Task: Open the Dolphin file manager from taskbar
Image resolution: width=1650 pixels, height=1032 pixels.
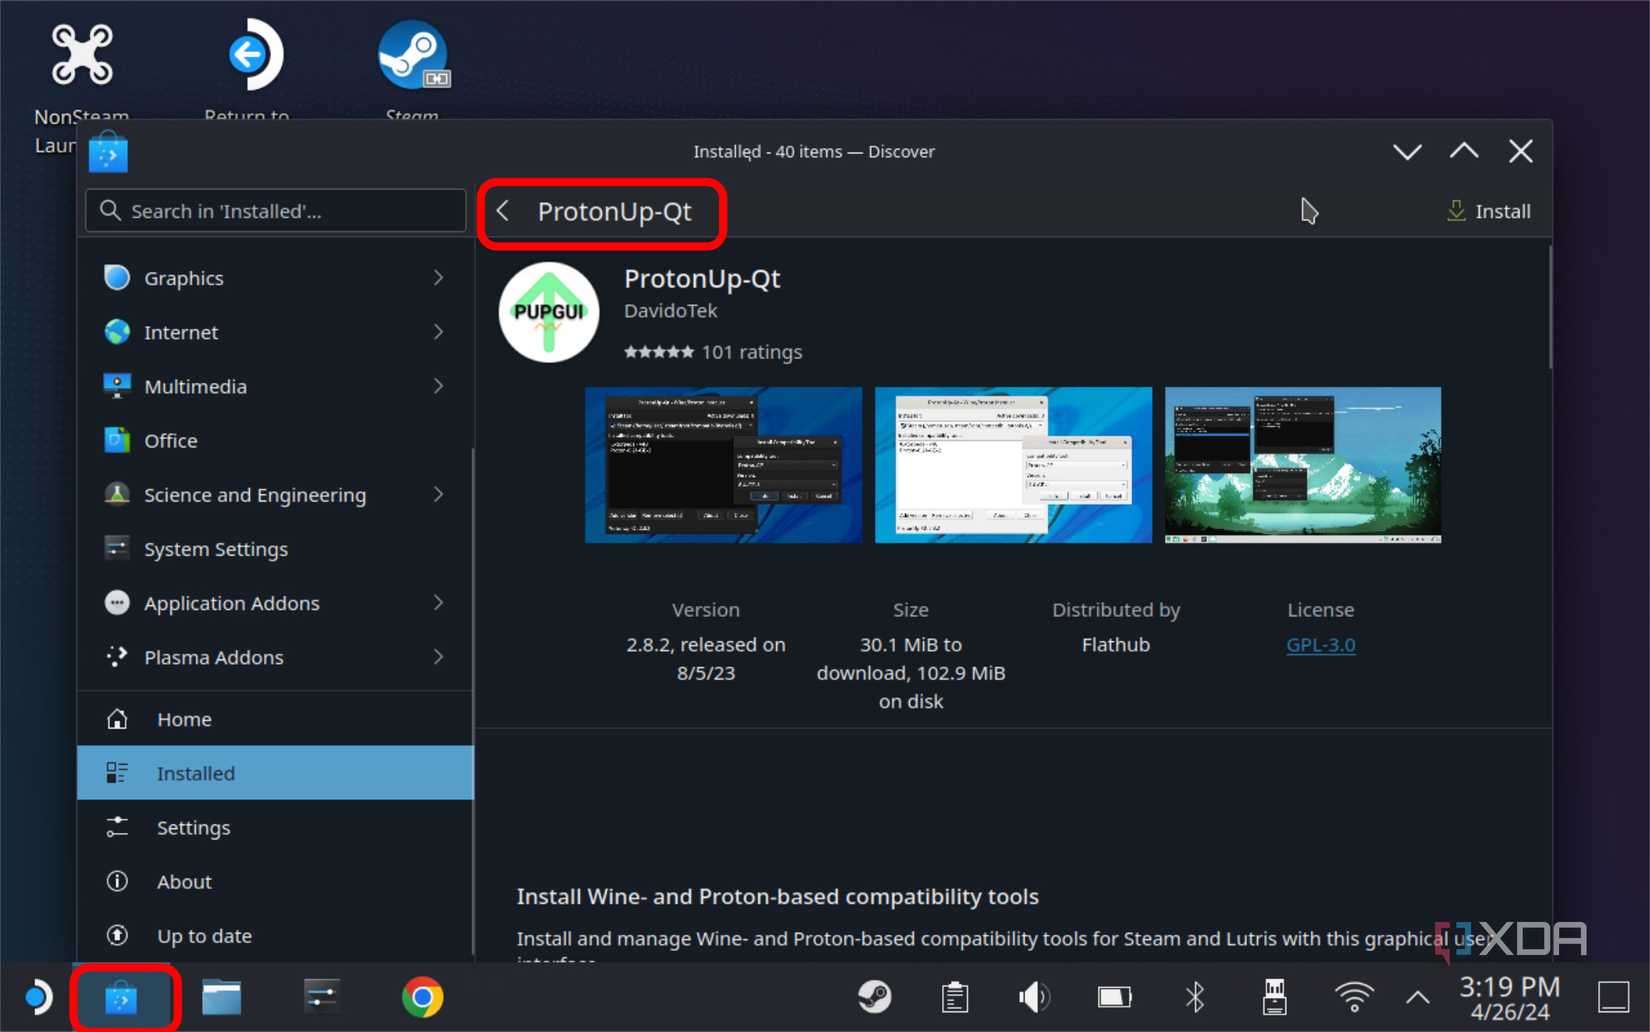Action: pyautogui.click(x=222, y=997)
